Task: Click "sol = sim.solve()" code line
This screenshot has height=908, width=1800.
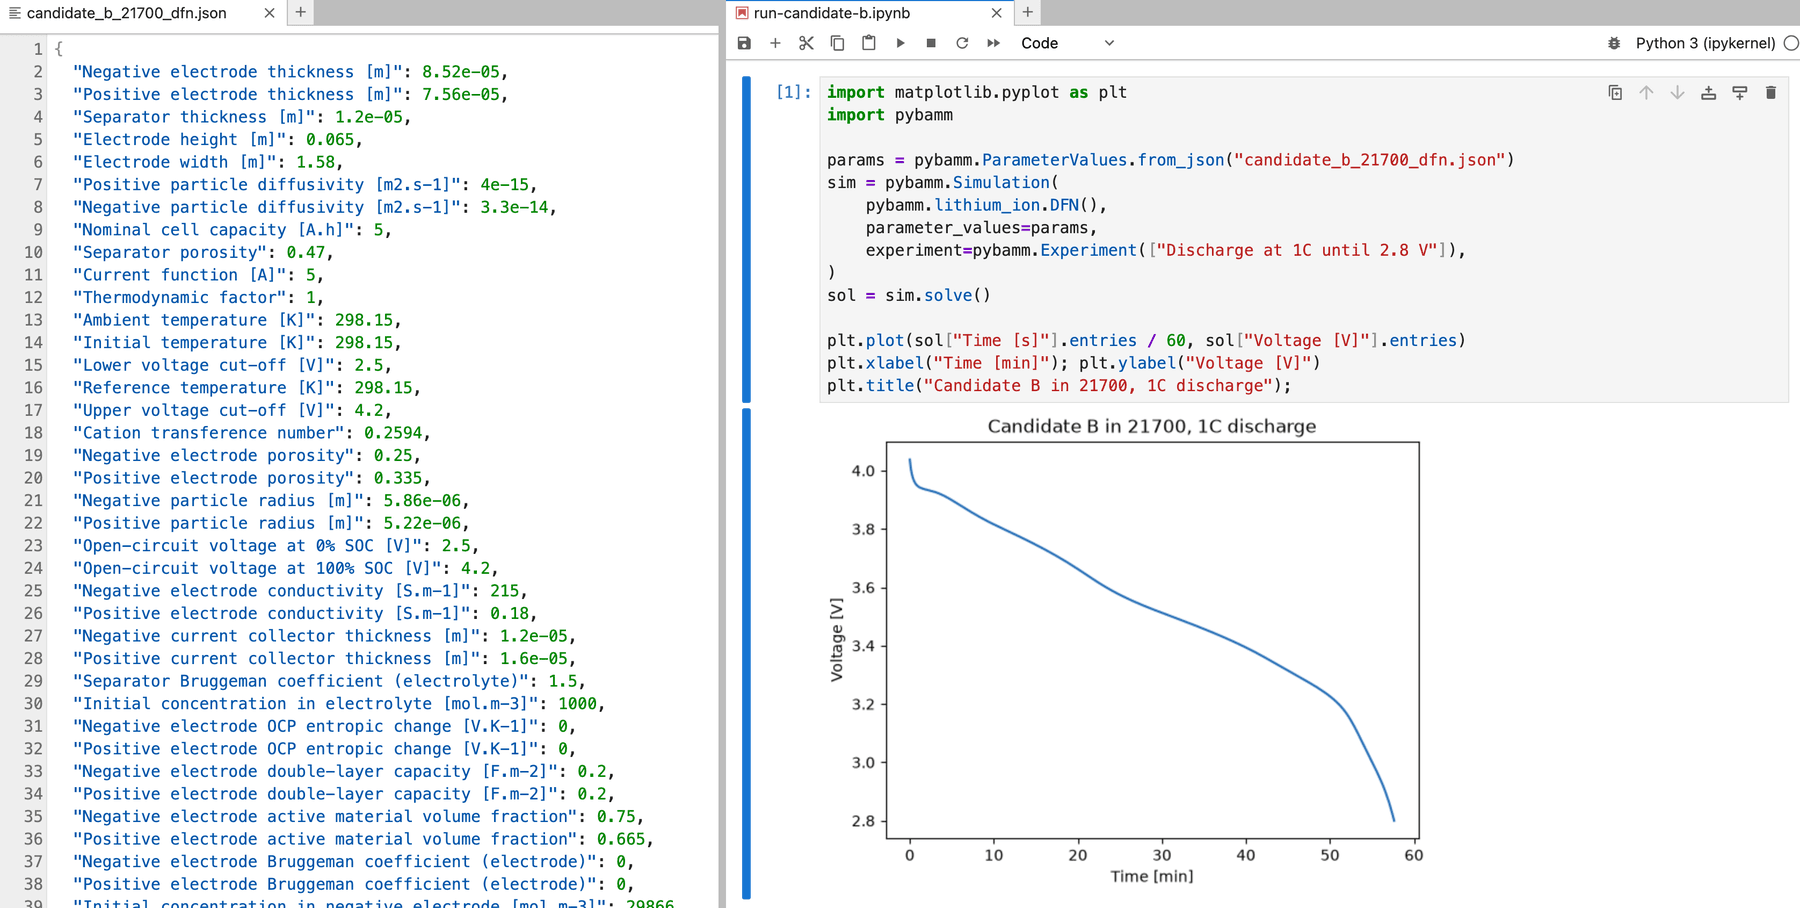Action: pyautogui.click(x=909, y=296)
